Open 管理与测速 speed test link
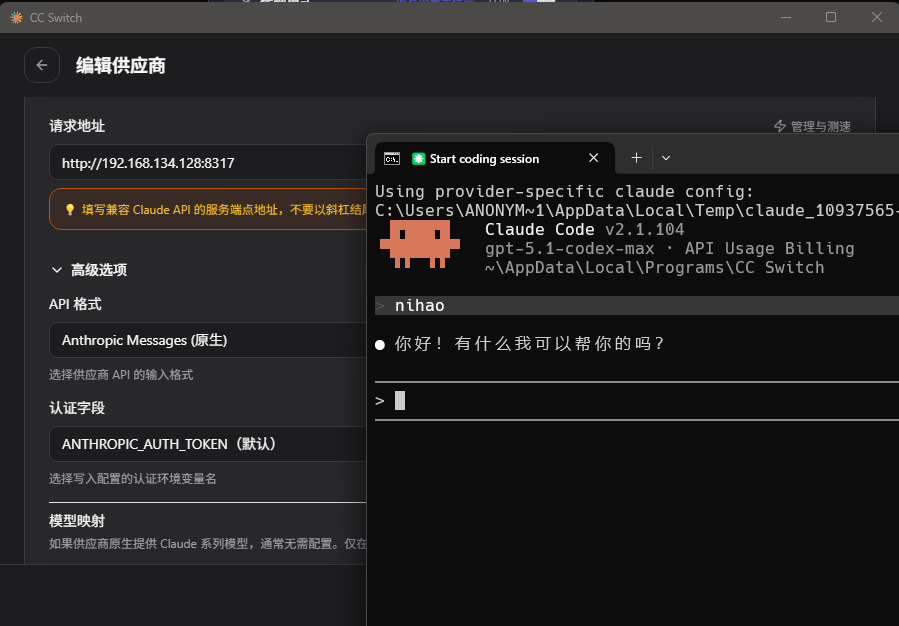 click(x=812, y=126)
